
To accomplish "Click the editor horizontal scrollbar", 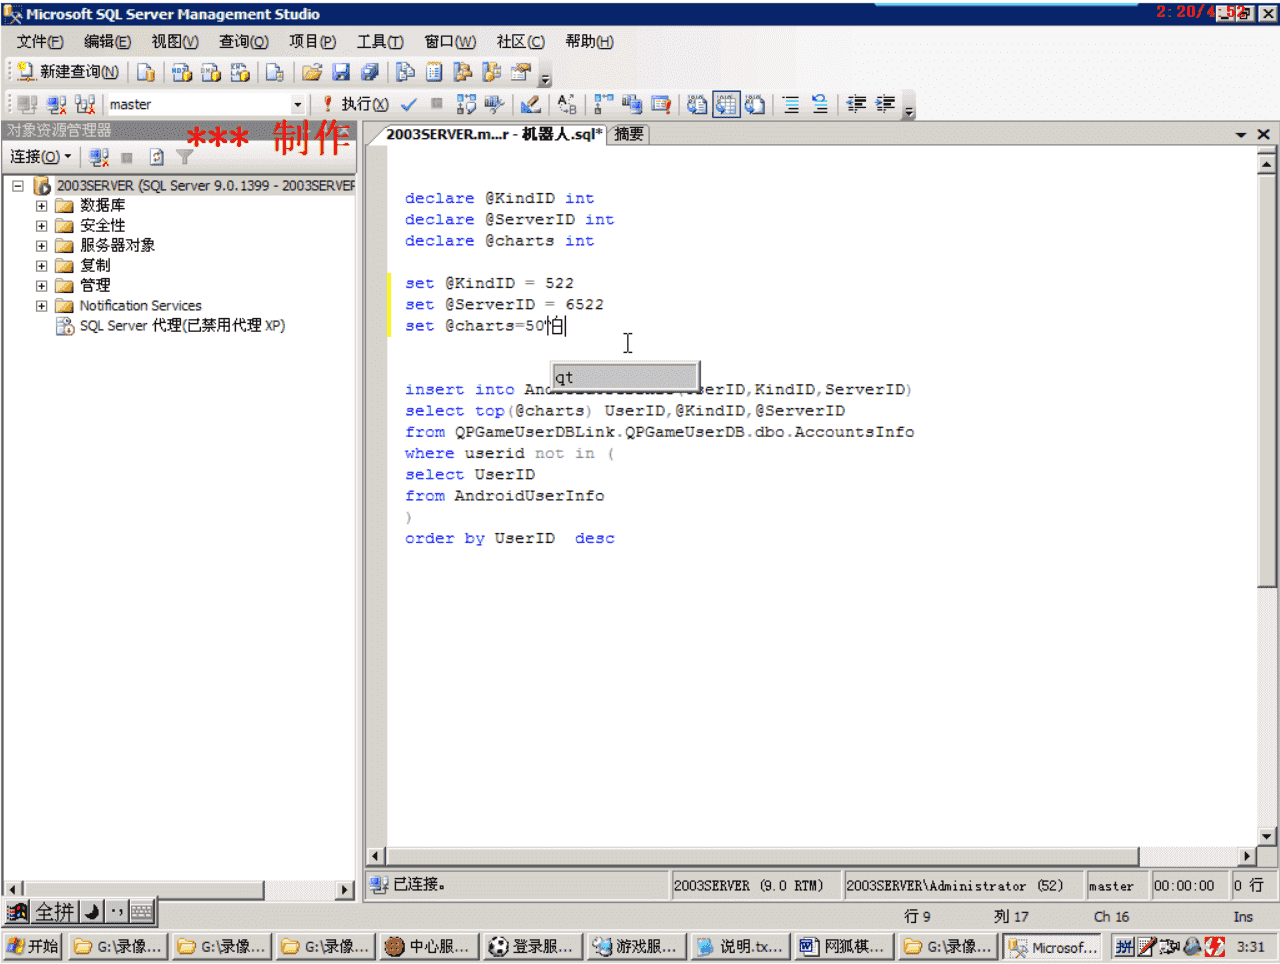I will pyautogui.click(x=762, y=856).
